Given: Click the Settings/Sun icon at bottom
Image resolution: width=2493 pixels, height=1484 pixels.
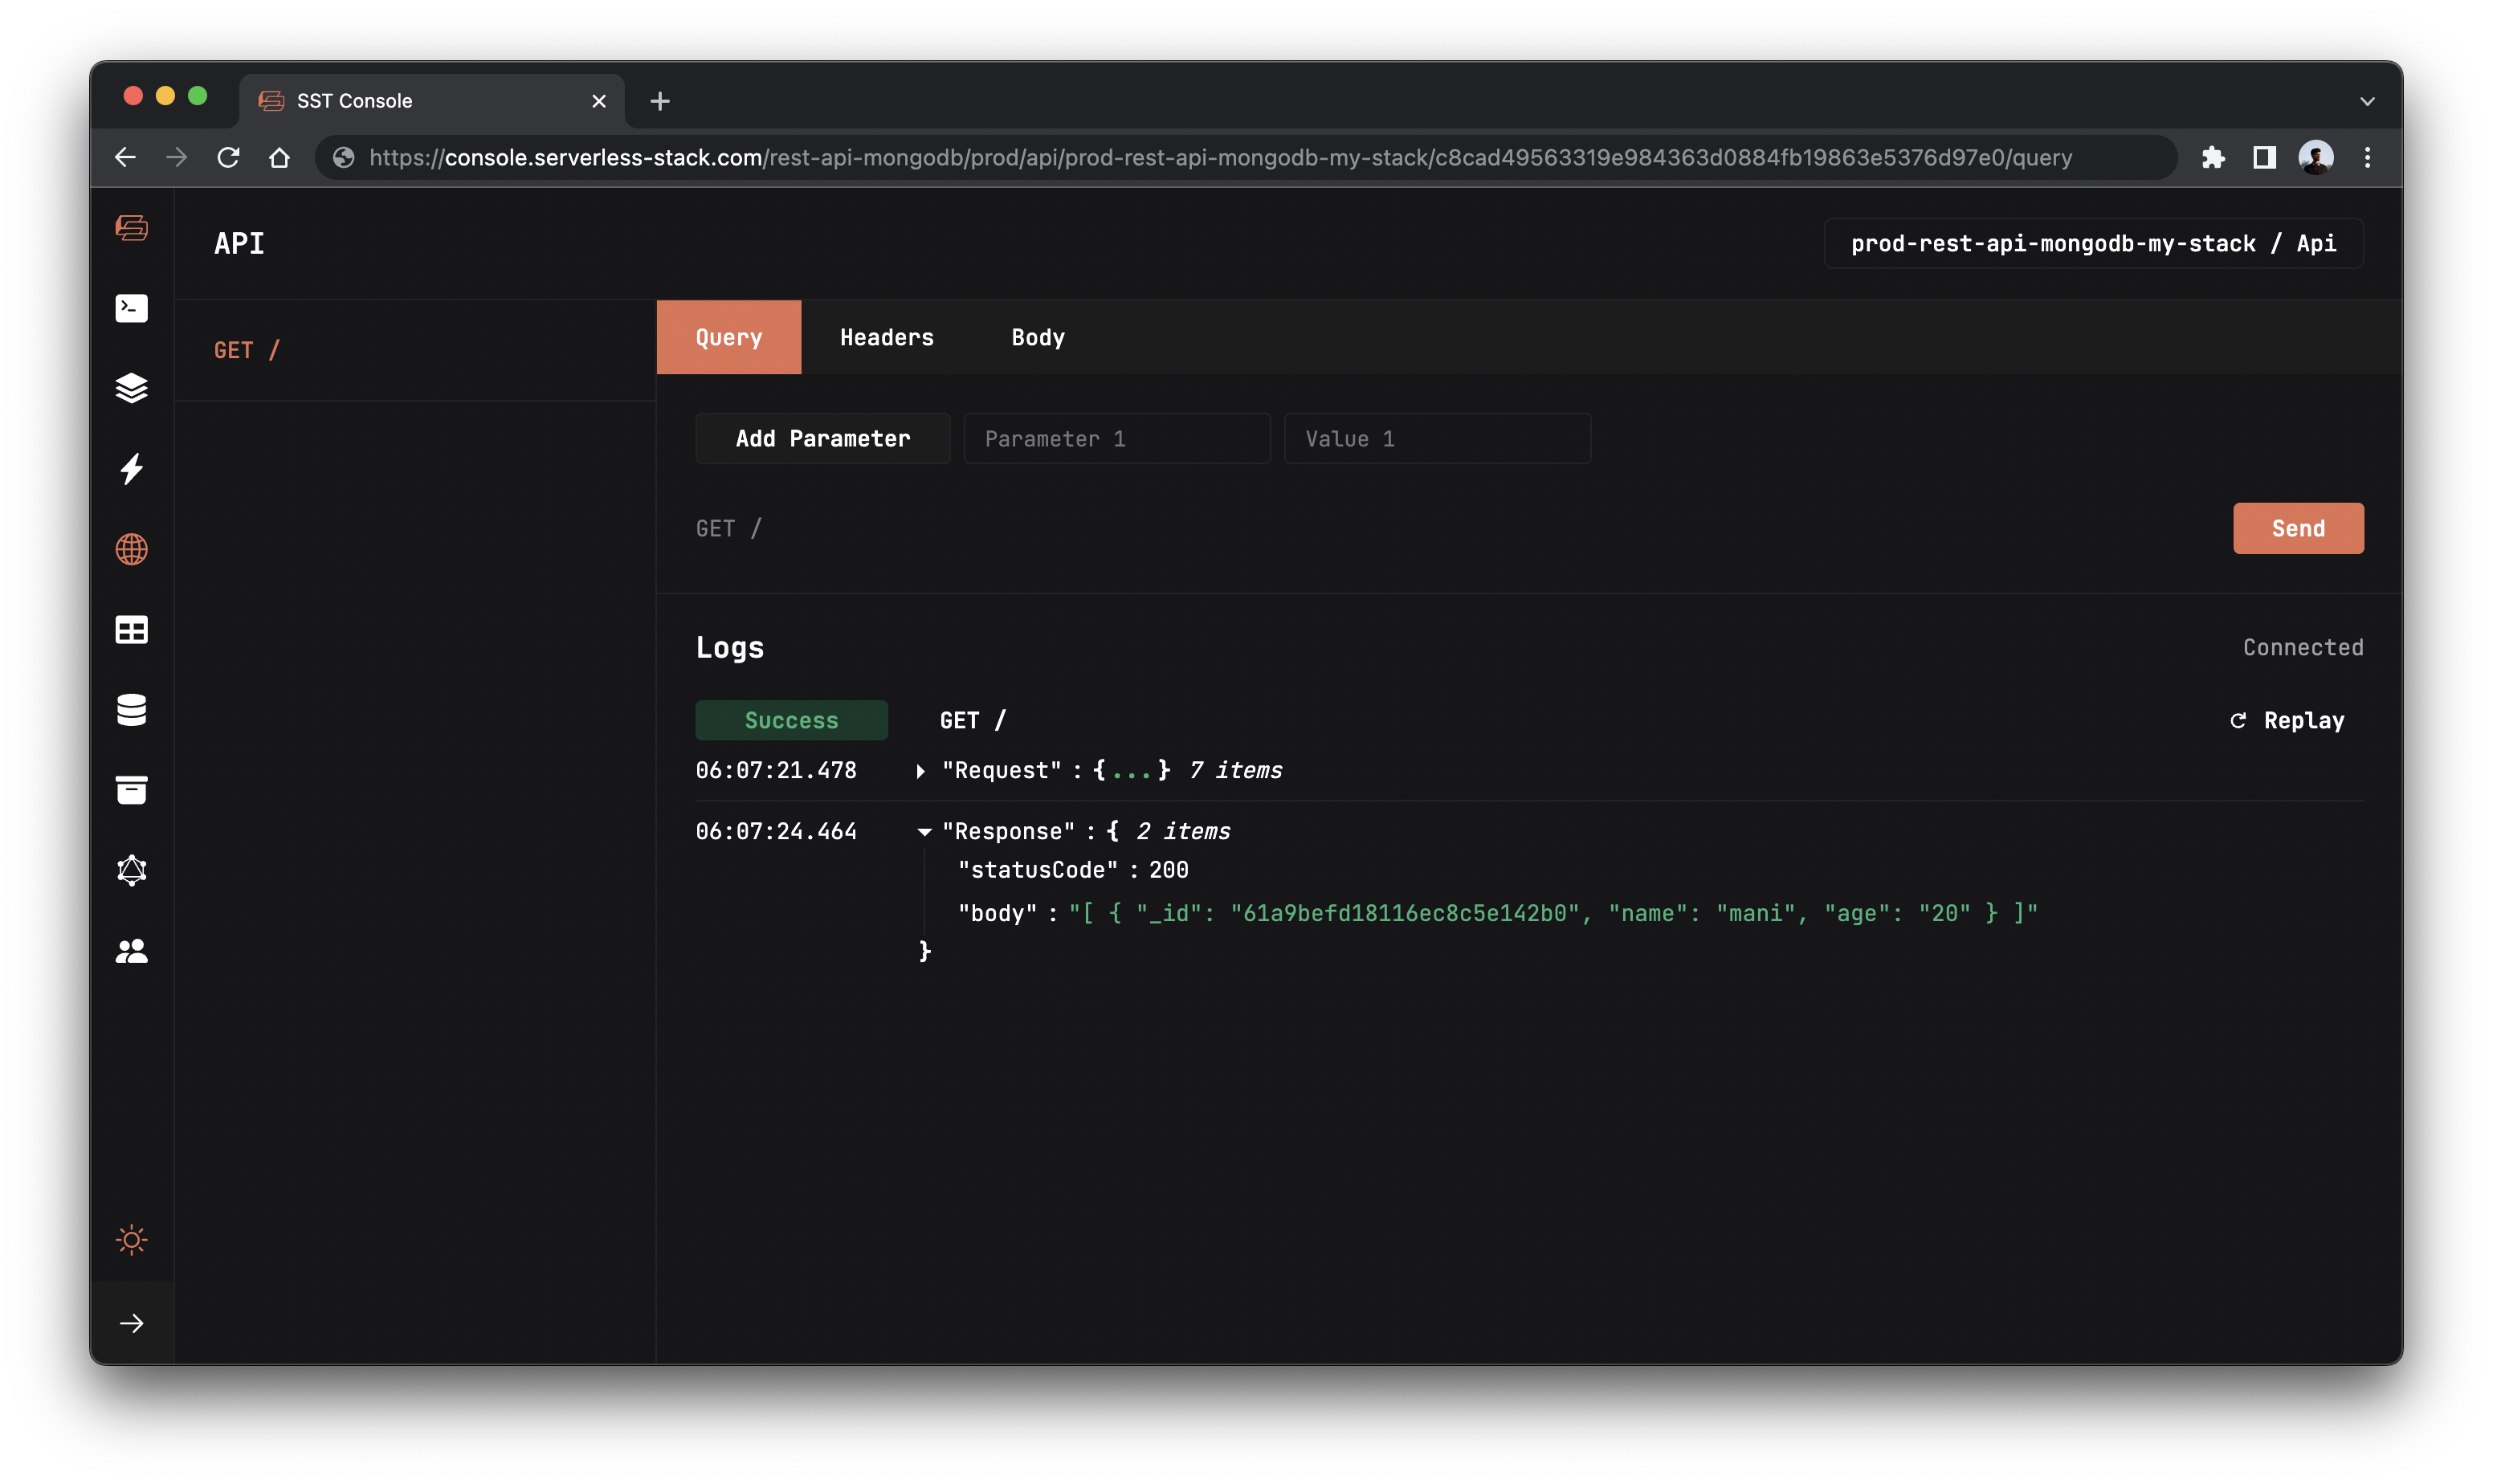Looking at the screenshot, I should [x=129, y=1238].
